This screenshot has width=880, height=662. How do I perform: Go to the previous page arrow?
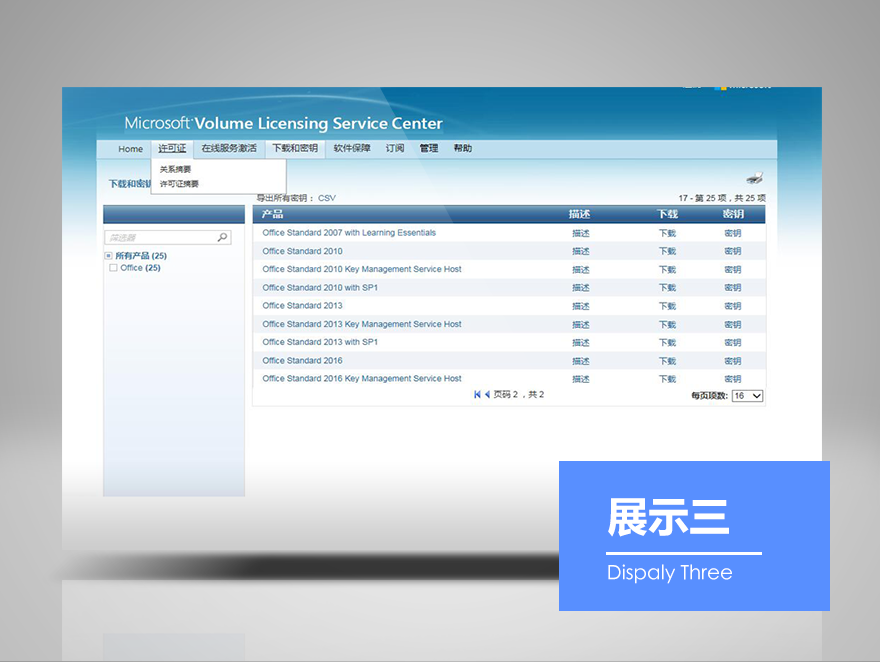click(487, 395)
